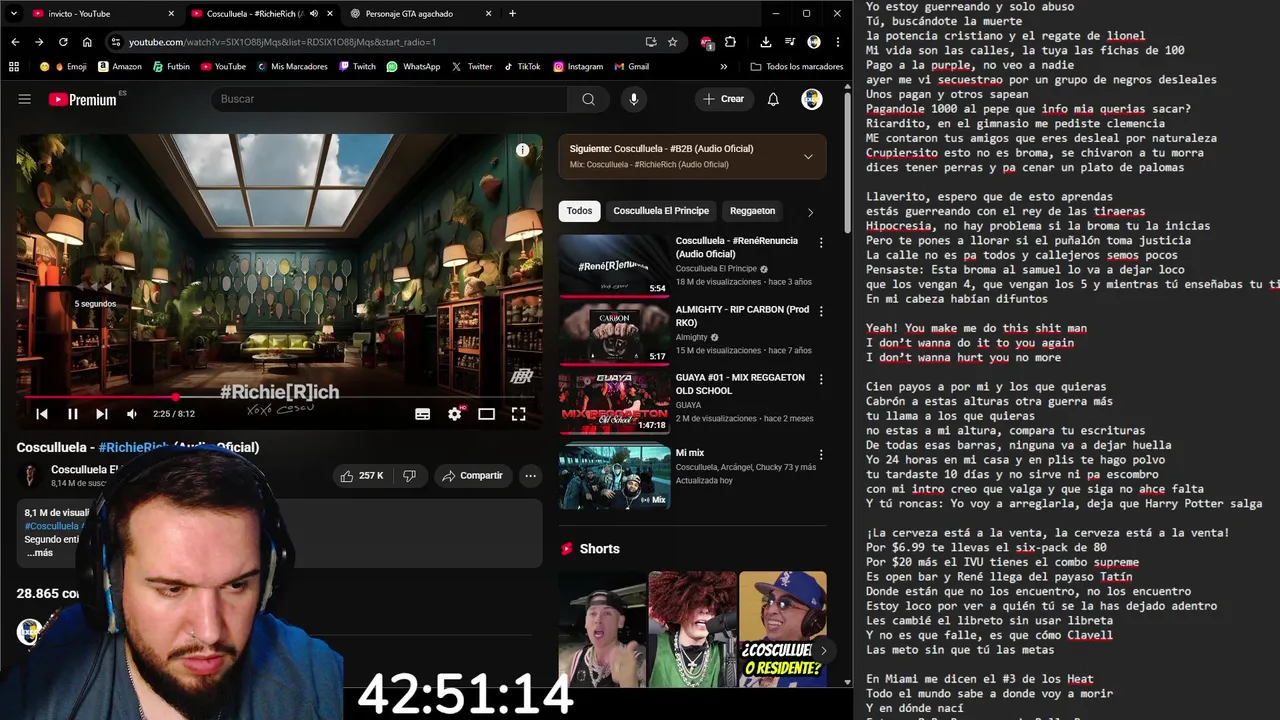Open options for Mi mix entry
Screen dimensions: 1280x720
[x=821, y=455]
